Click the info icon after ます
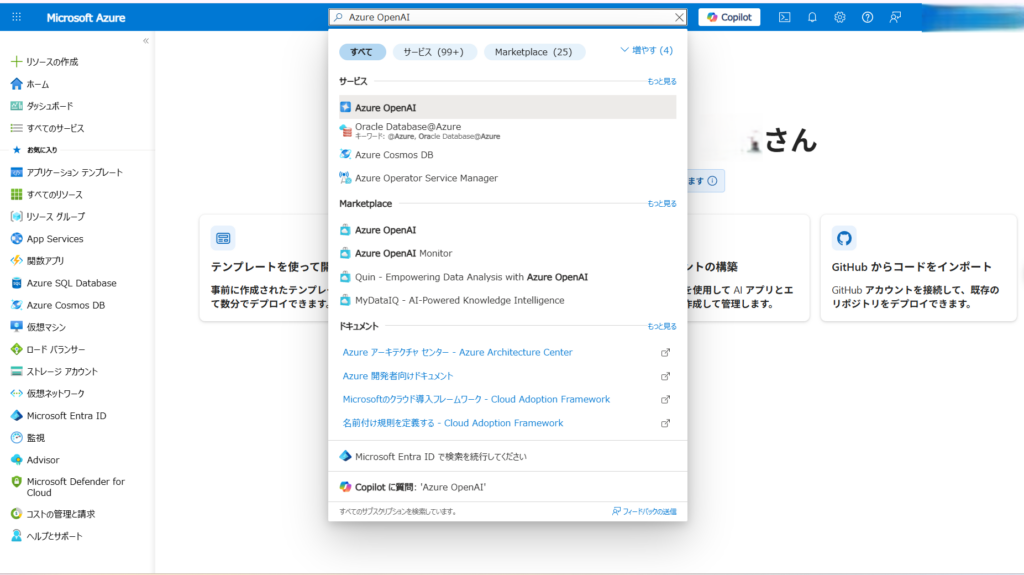The height and width of the screenshot is (575, 1024). pos(712,181)
